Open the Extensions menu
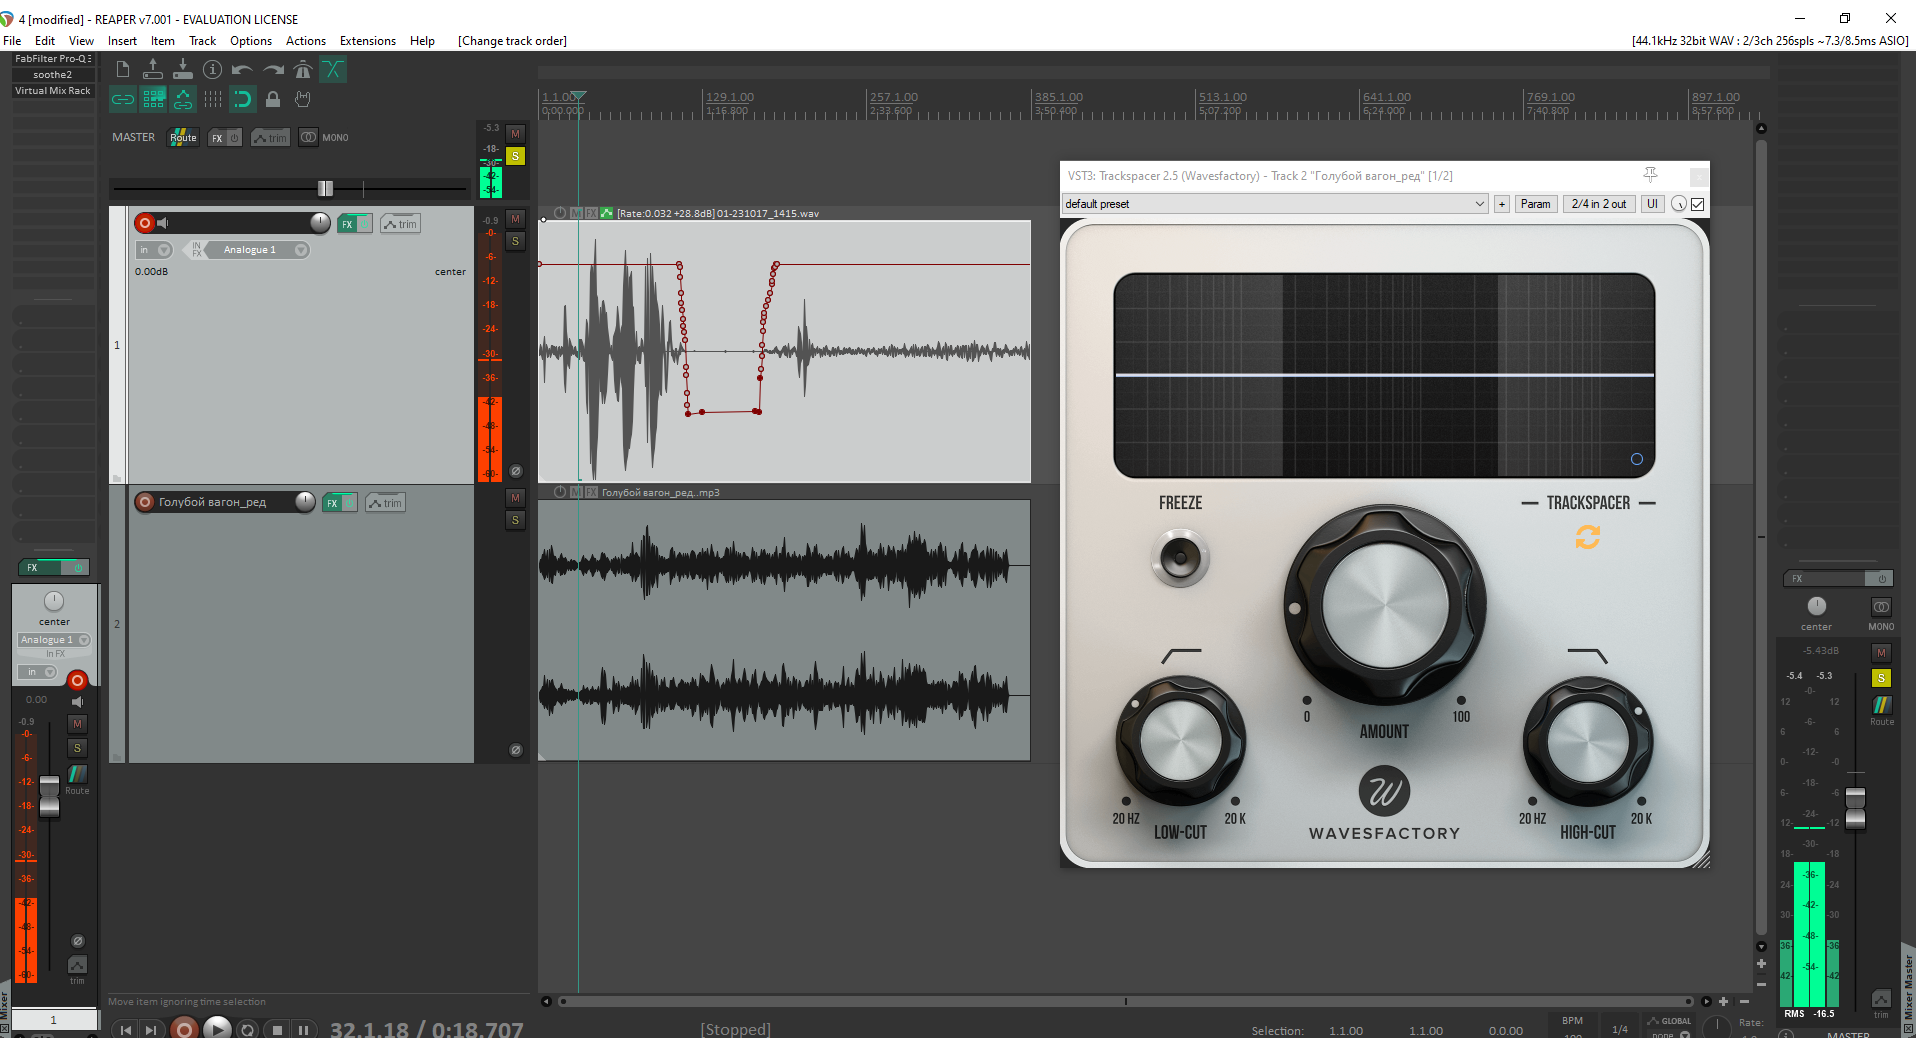 [367, 41]
